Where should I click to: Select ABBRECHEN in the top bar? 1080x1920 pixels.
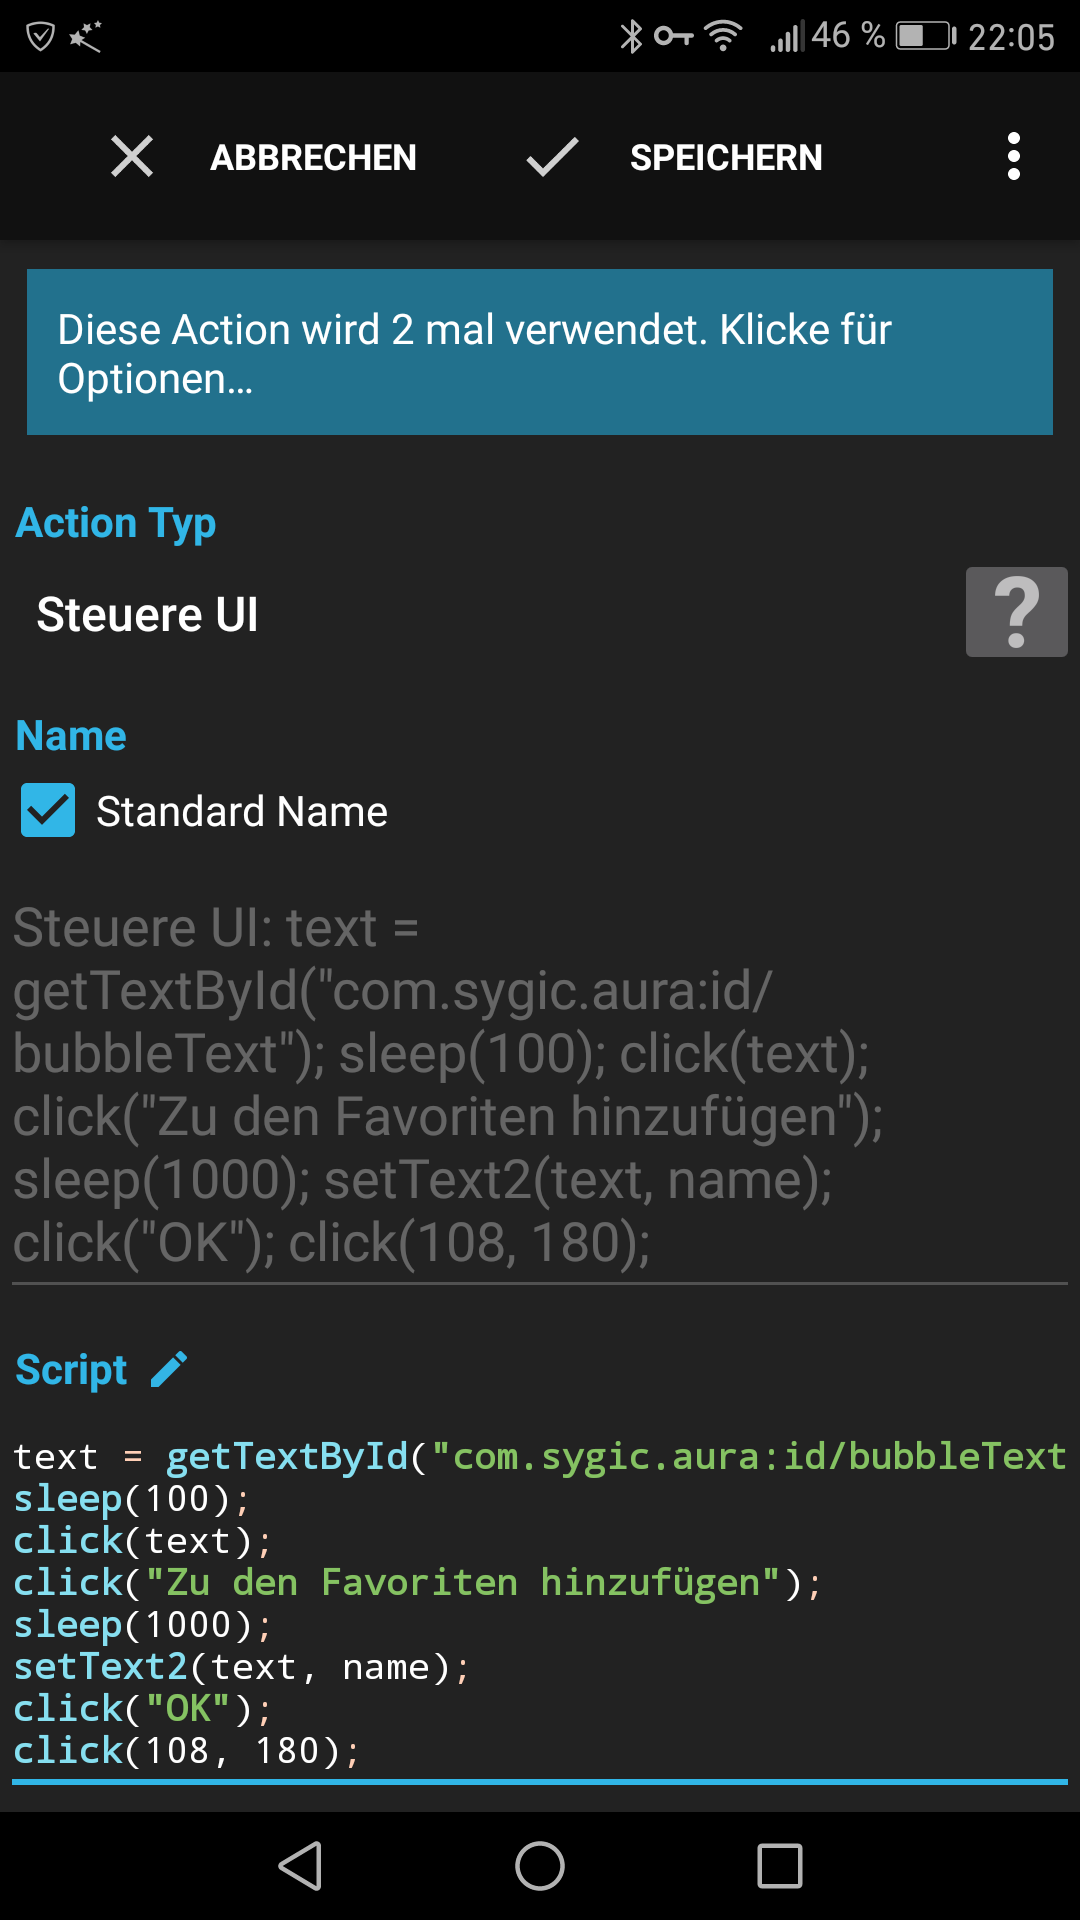312,157
